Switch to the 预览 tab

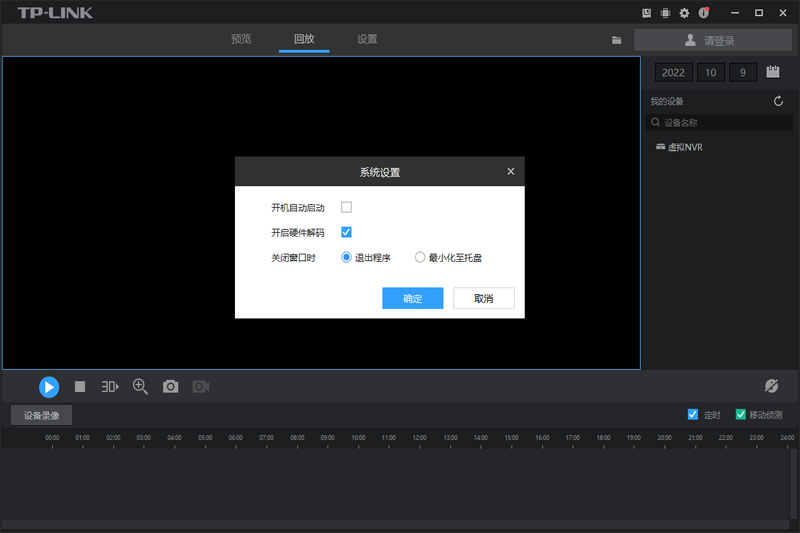point(241,39)
